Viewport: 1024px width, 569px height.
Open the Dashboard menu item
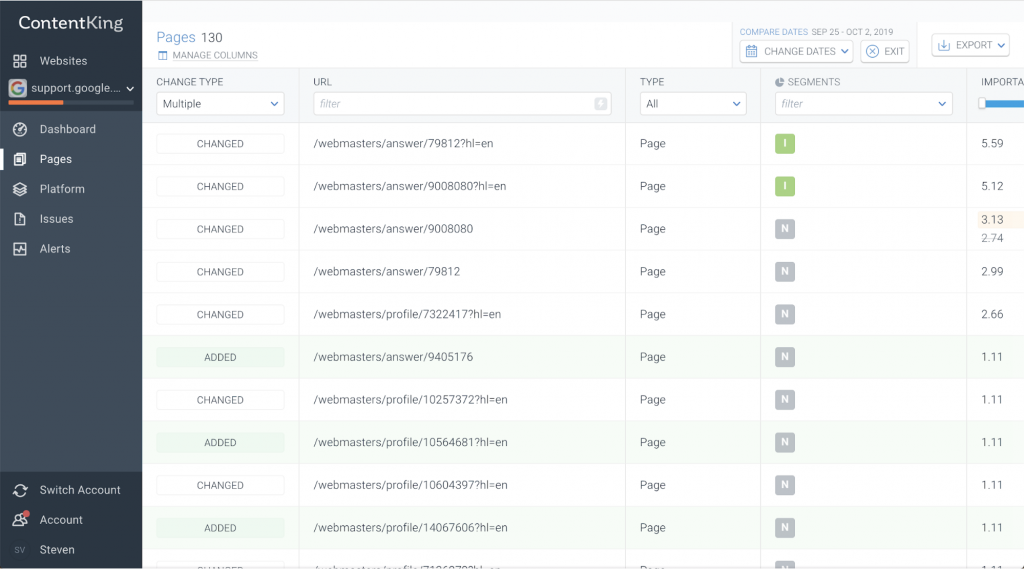tap(67, 129)
